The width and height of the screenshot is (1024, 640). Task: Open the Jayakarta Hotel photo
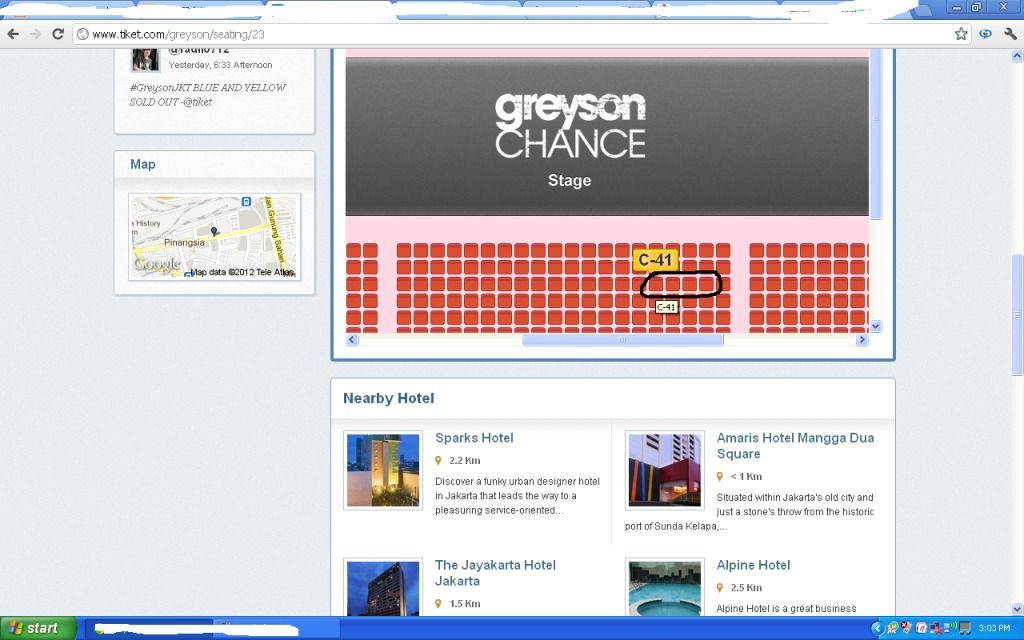383,588
